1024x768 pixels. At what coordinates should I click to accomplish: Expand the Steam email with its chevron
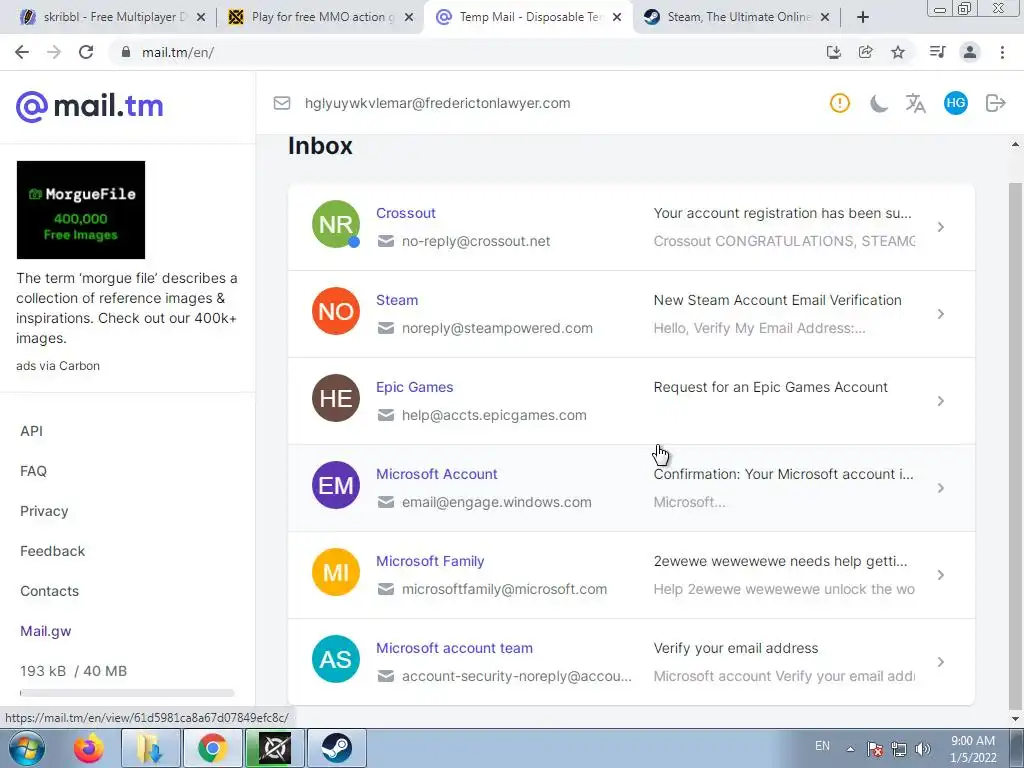coord(940,313)
